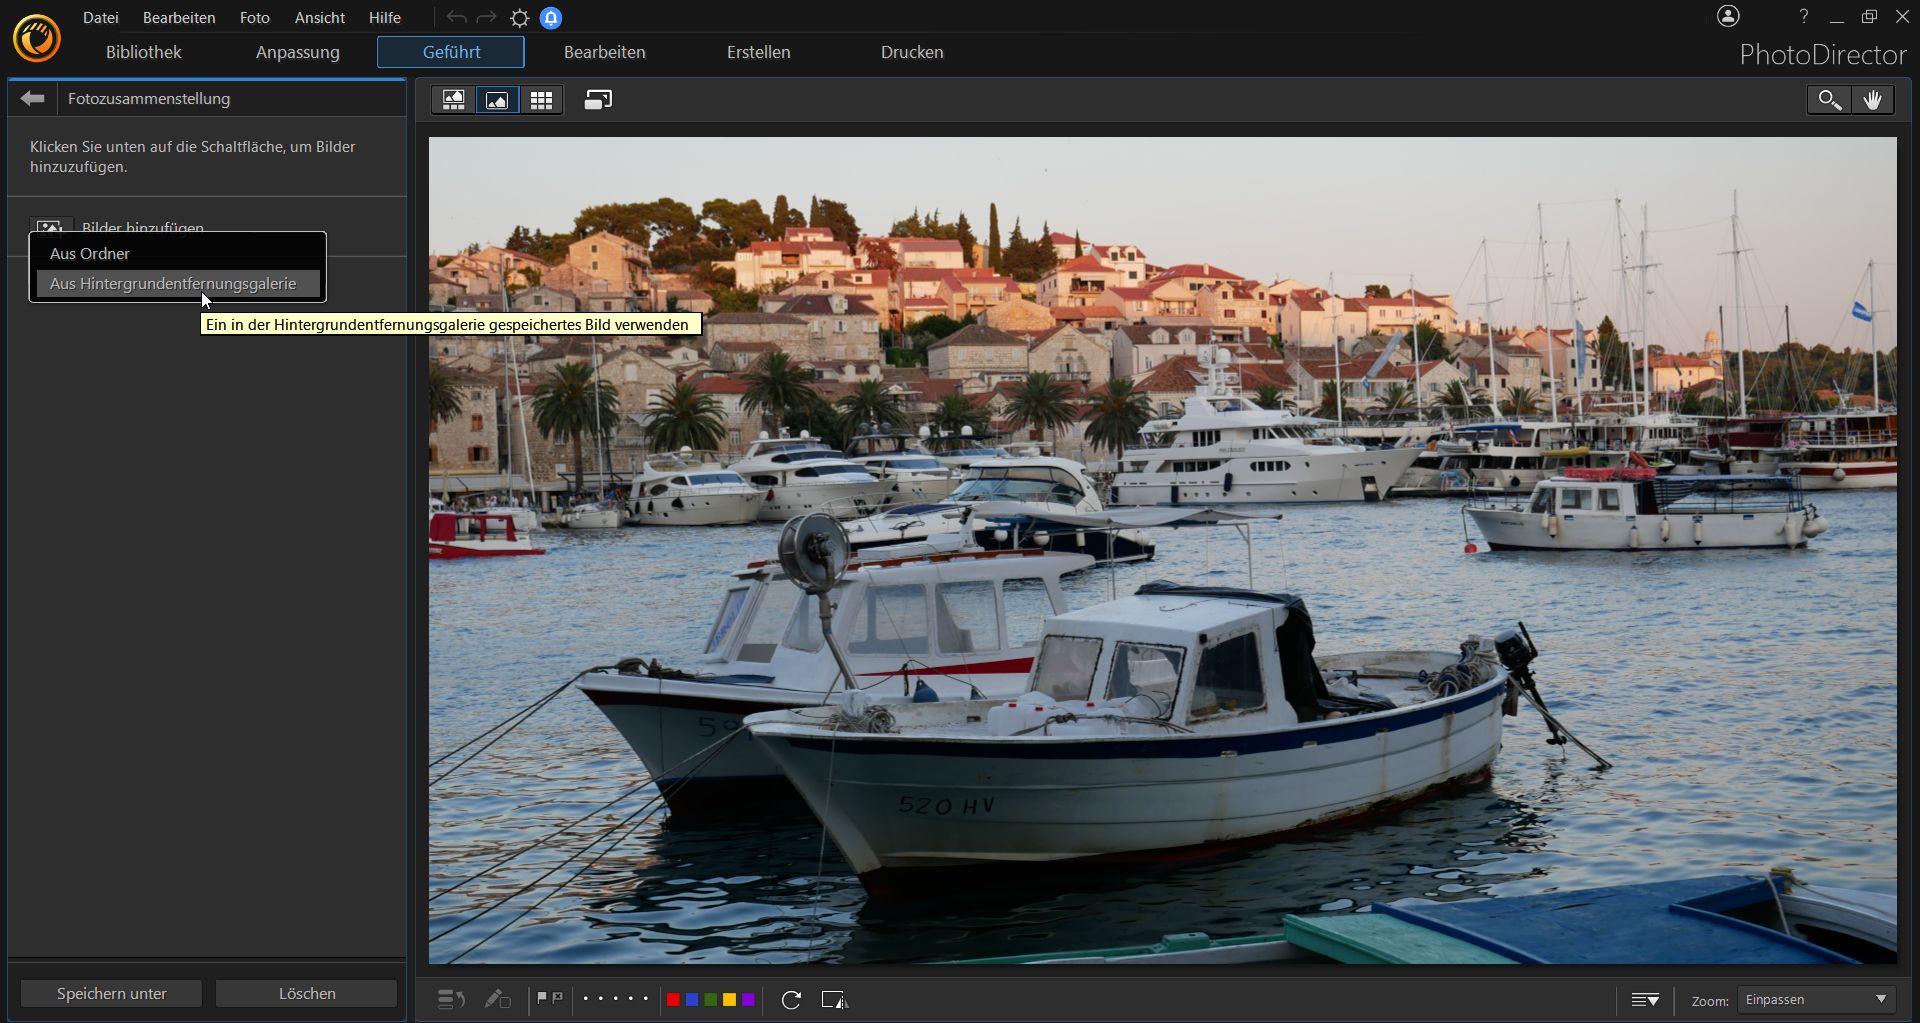Click the back arrow beside Fotozusammenstellung
Viewport: 1920px width, 1023px height.
pyautogui.click(x=33, y=98)
